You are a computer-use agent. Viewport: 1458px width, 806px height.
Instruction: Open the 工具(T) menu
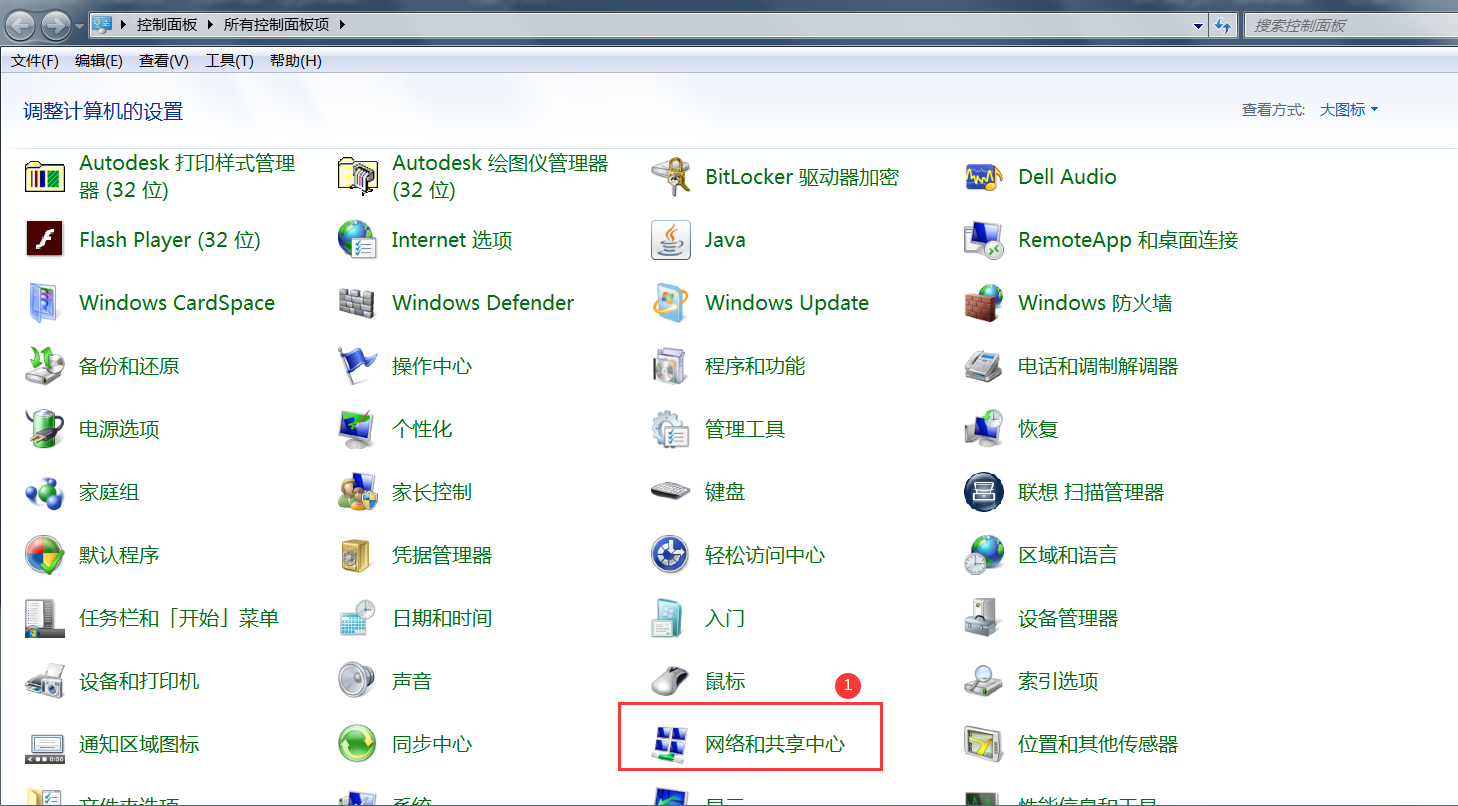tap(229, 61)
